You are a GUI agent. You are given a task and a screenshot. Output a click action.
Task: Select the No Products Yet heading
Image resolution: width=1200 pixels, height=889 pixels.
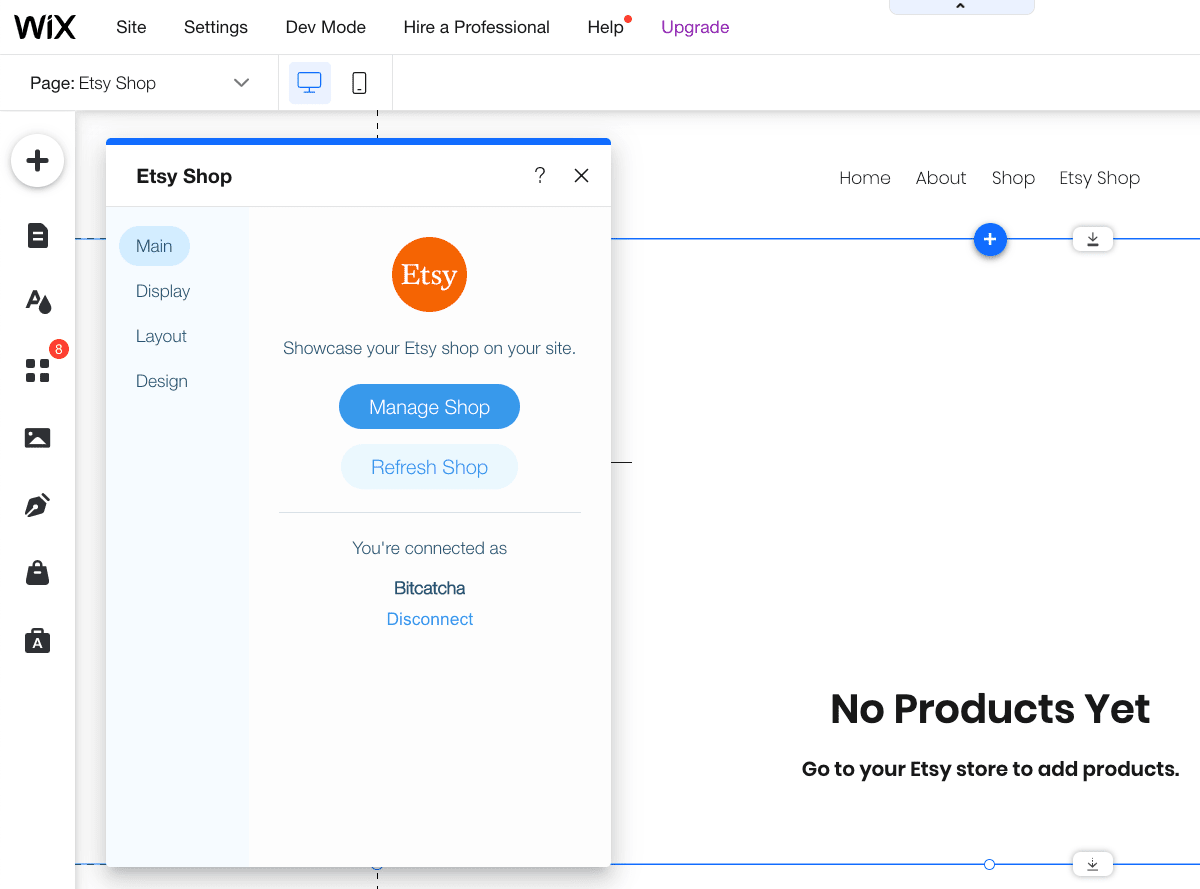tap(990, 709)
